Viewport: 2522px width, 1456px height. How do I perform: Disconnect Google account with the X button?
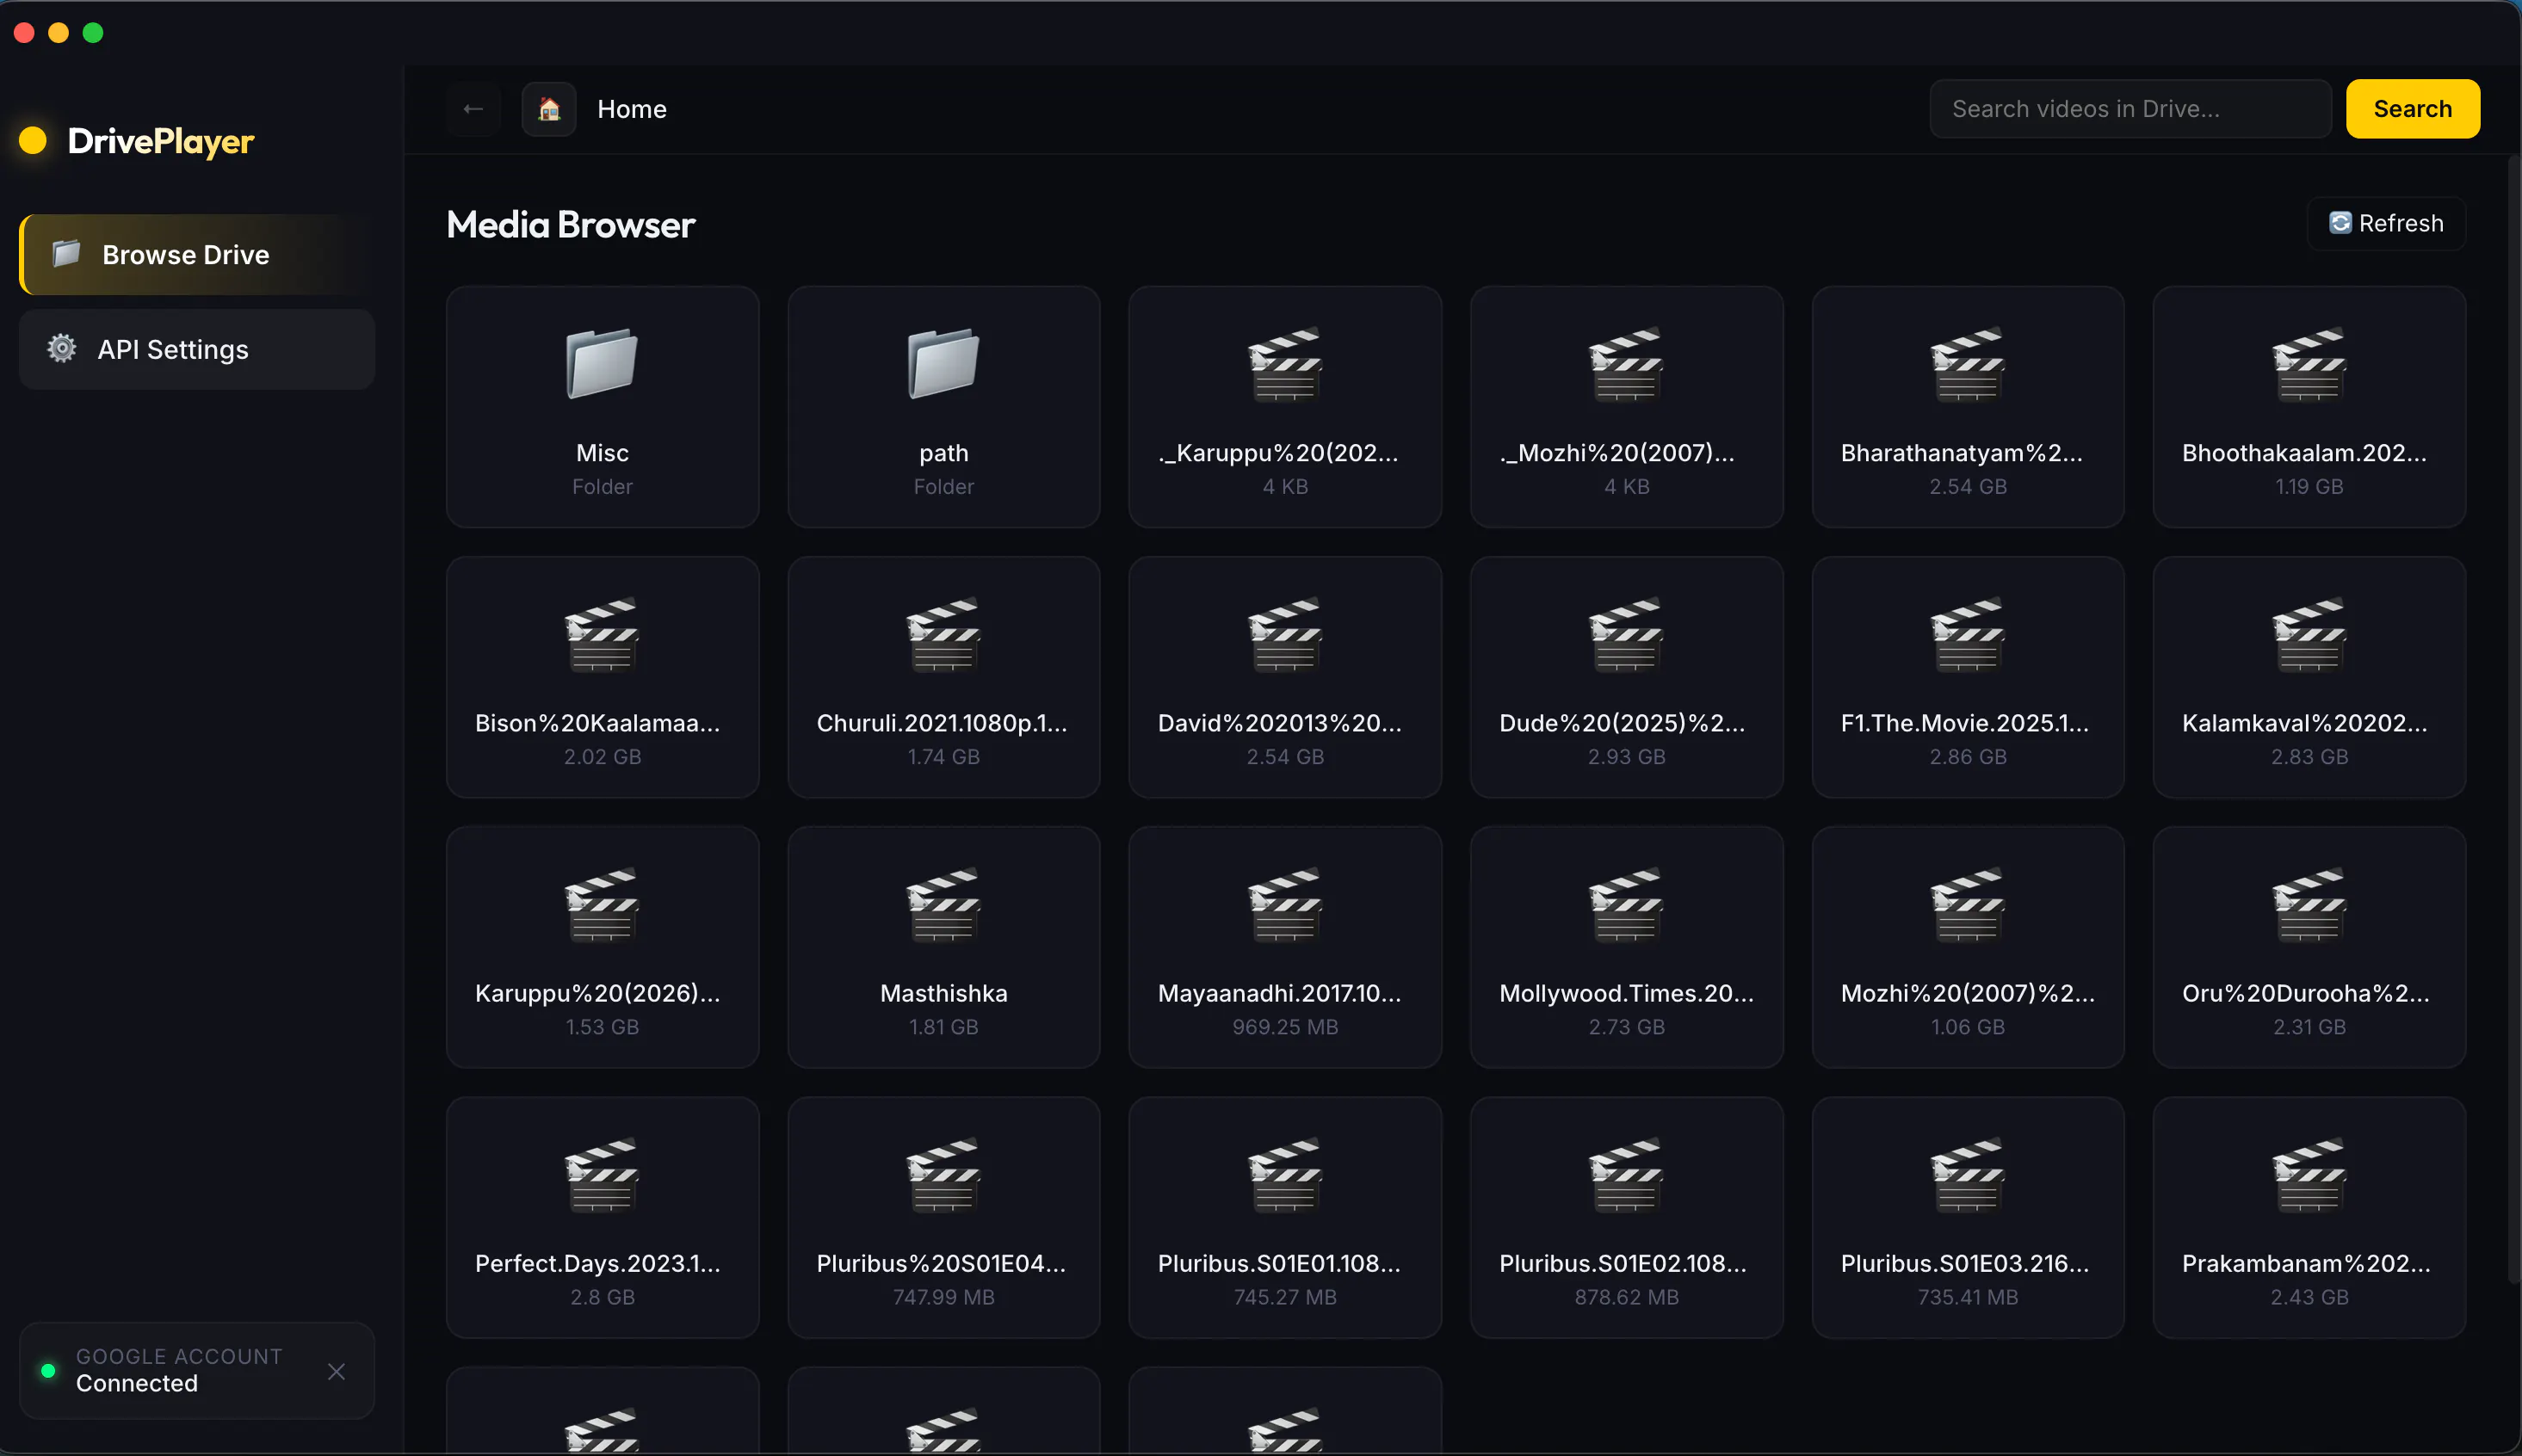click(x=336, y=1371)
